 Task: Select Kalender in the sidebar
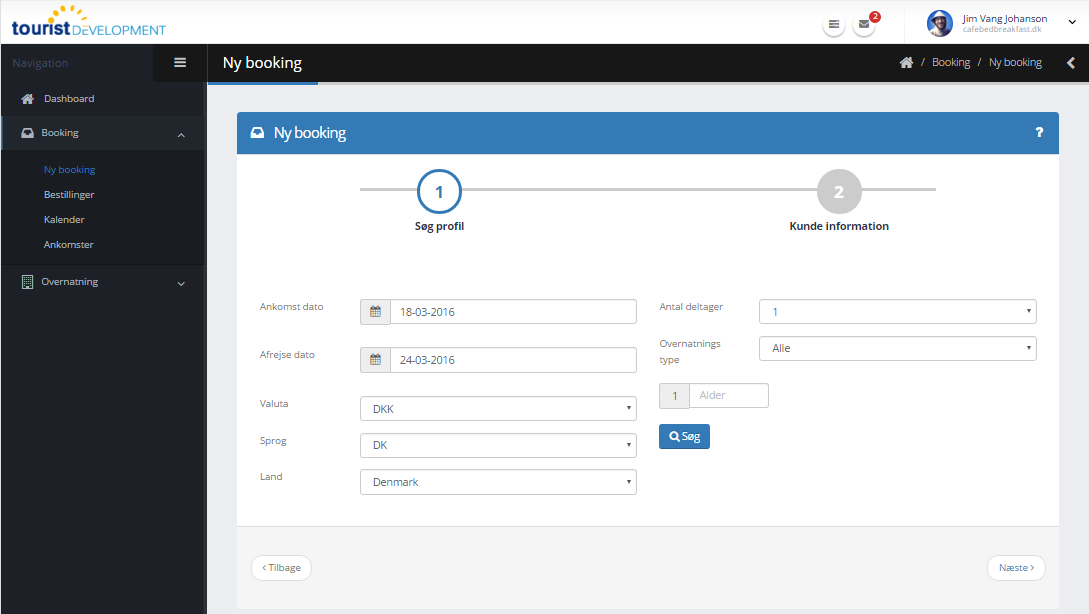coord(64,220)
